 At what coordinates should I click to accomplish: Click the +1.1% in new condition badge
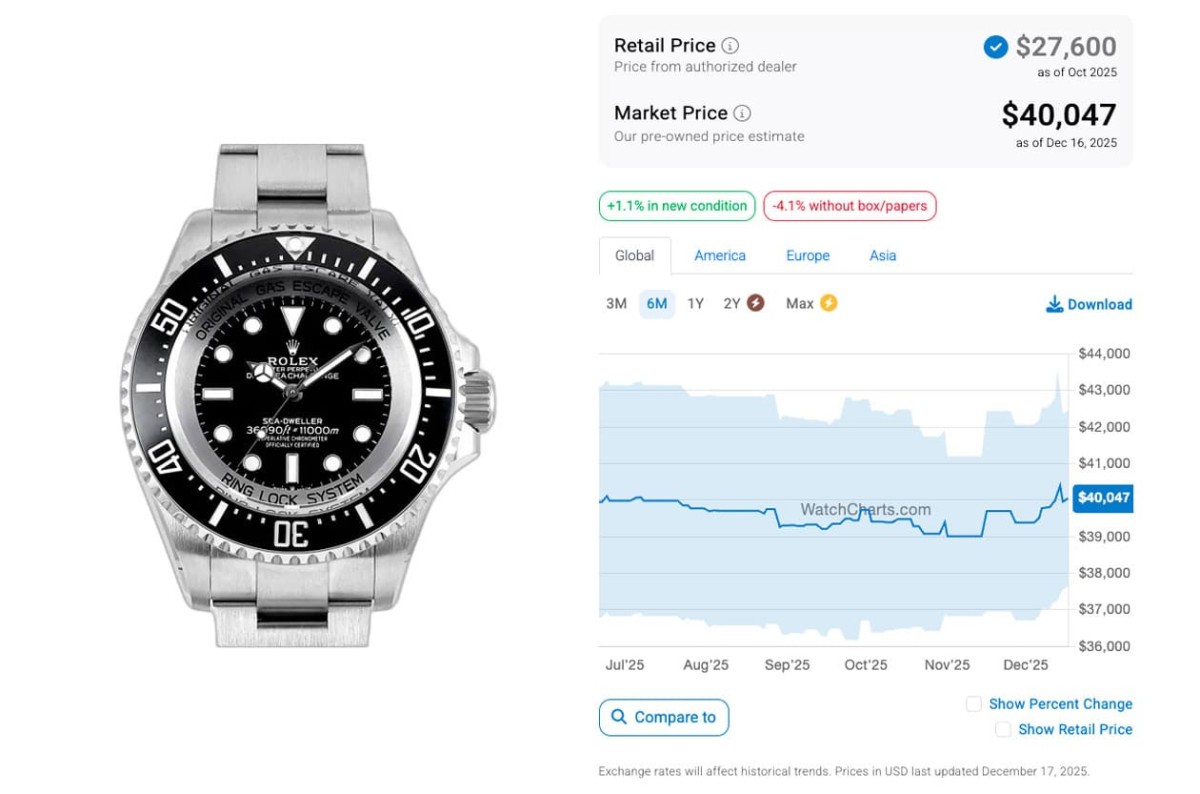(676, 207)
